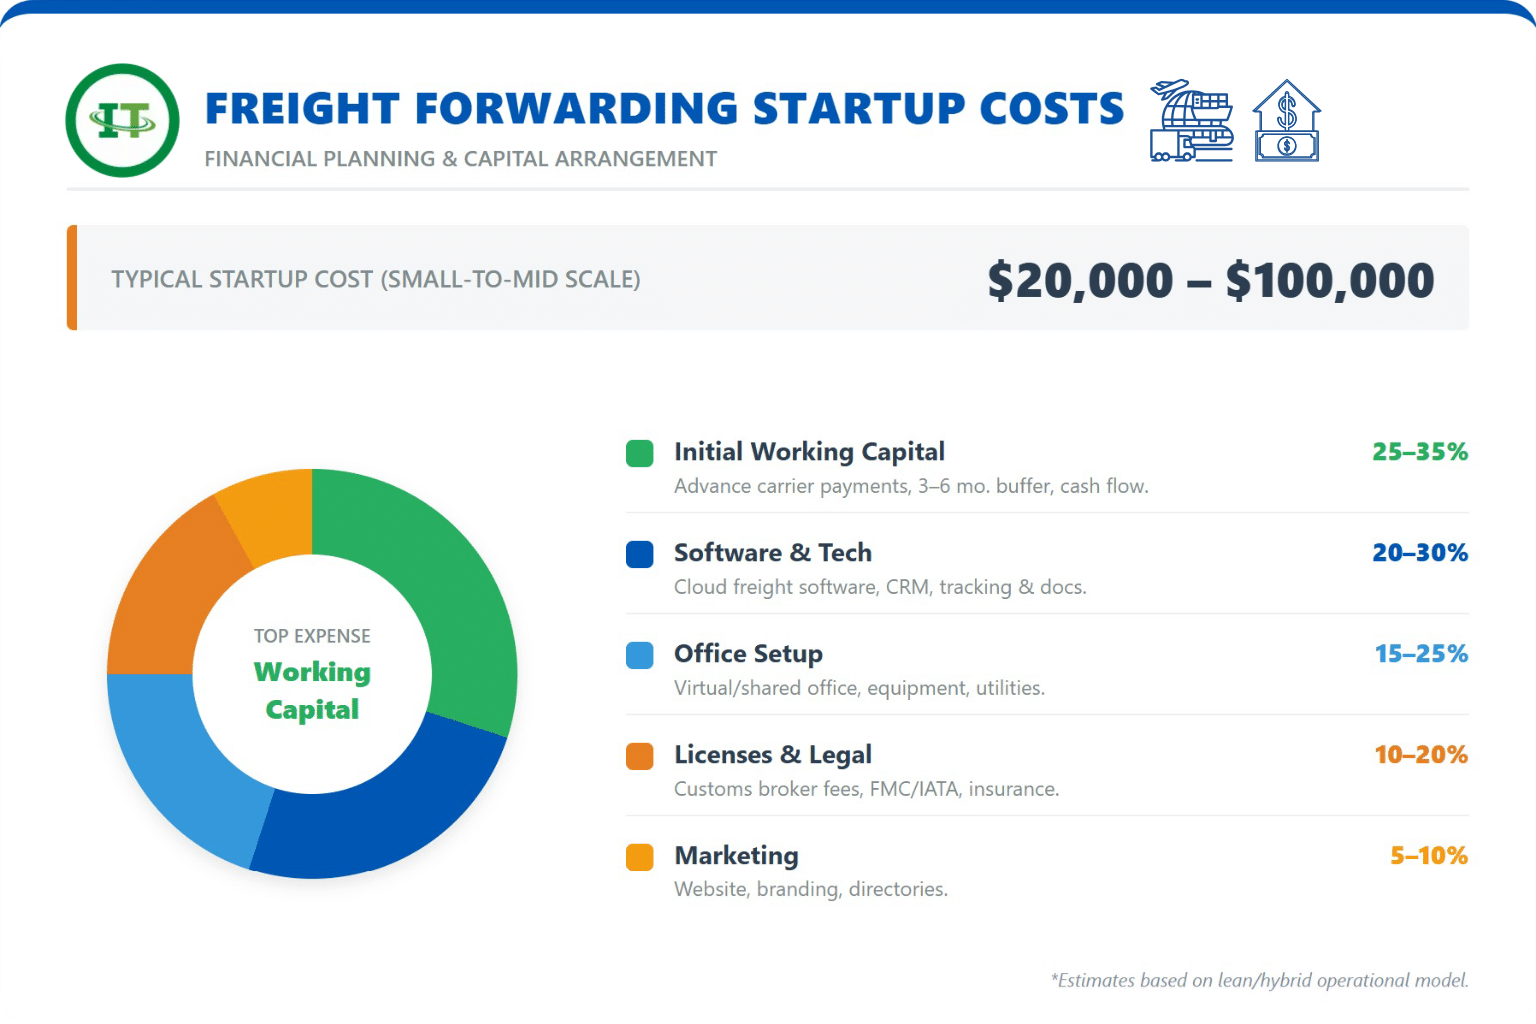Click the green Initial Working Capital swatch
Screen dimensions: 1536x1024
639,453
